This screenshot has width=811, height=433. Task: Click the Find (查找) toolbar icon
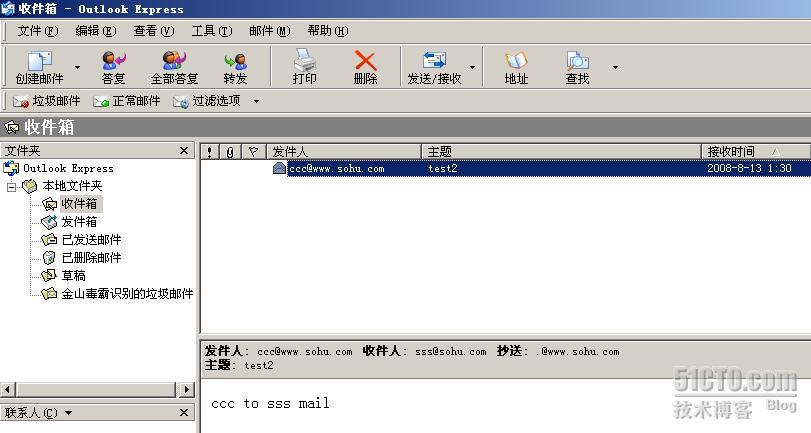tap(577, 61)
